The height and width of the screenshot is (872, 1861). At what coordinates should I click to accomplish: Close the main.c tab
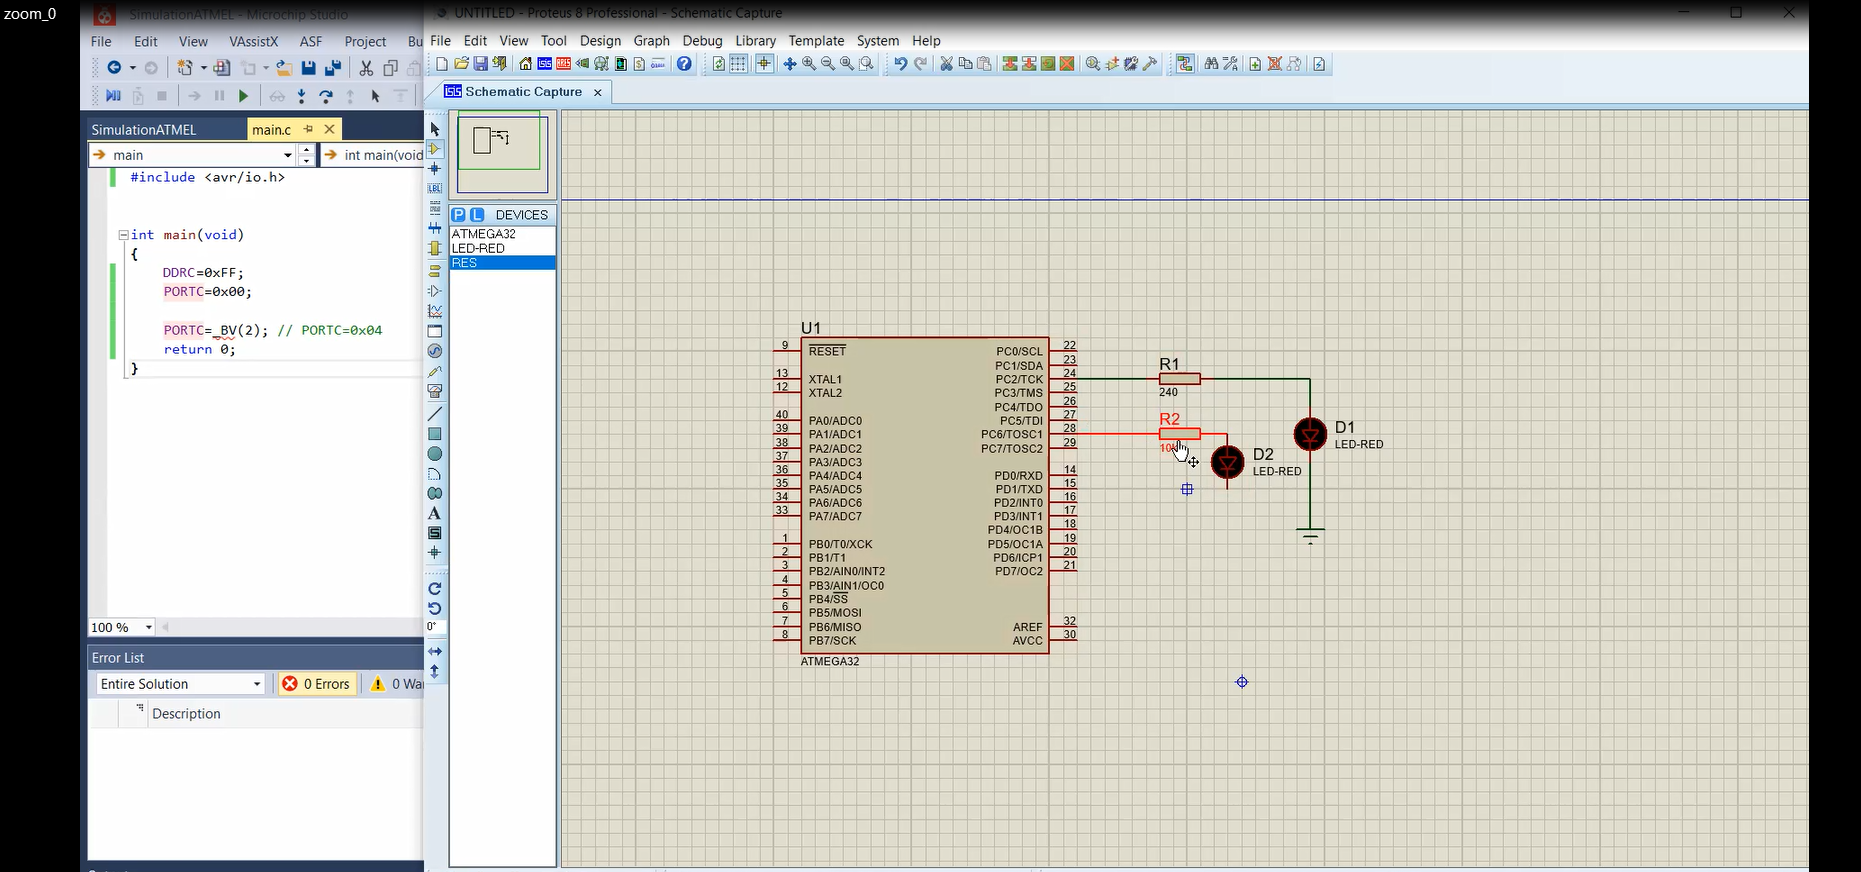[329, 129]
